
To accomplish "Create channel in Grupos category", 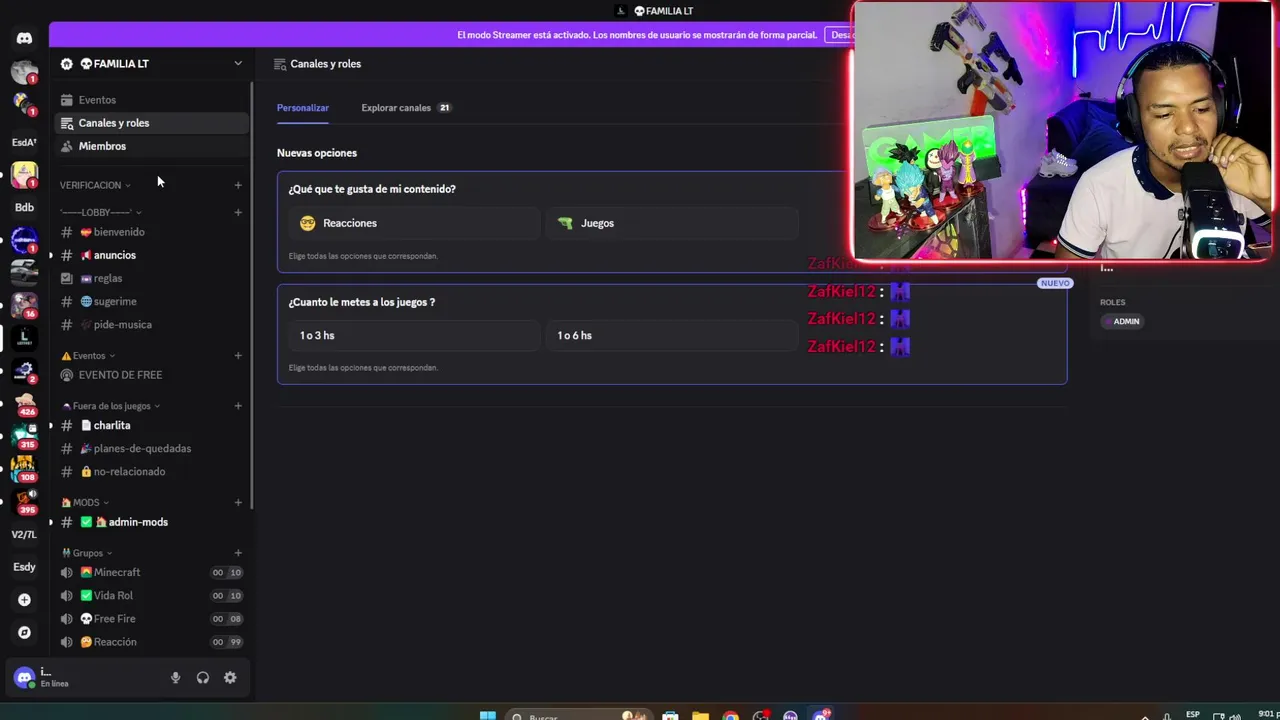I will click(x=238, y=553).
